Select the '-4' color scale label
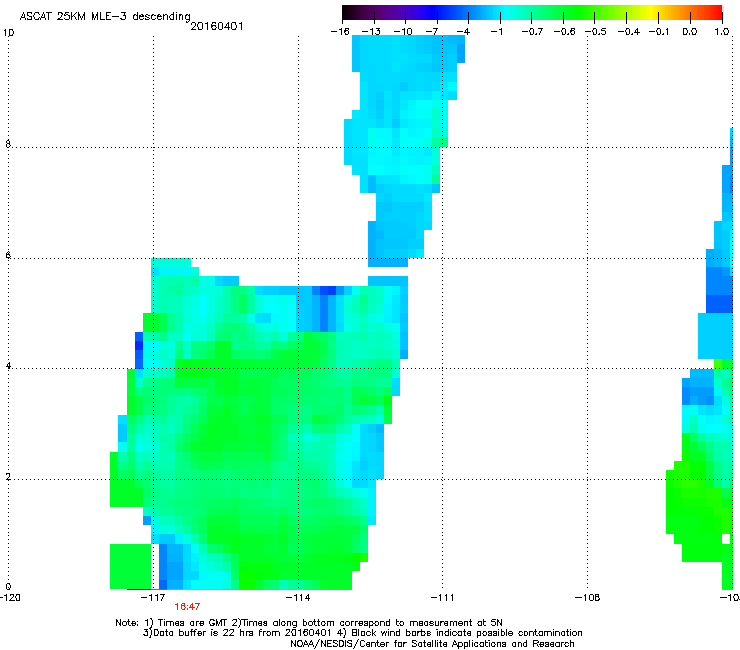Image resolution: width=740 pixels, height=650 pixels. [463, 32]
